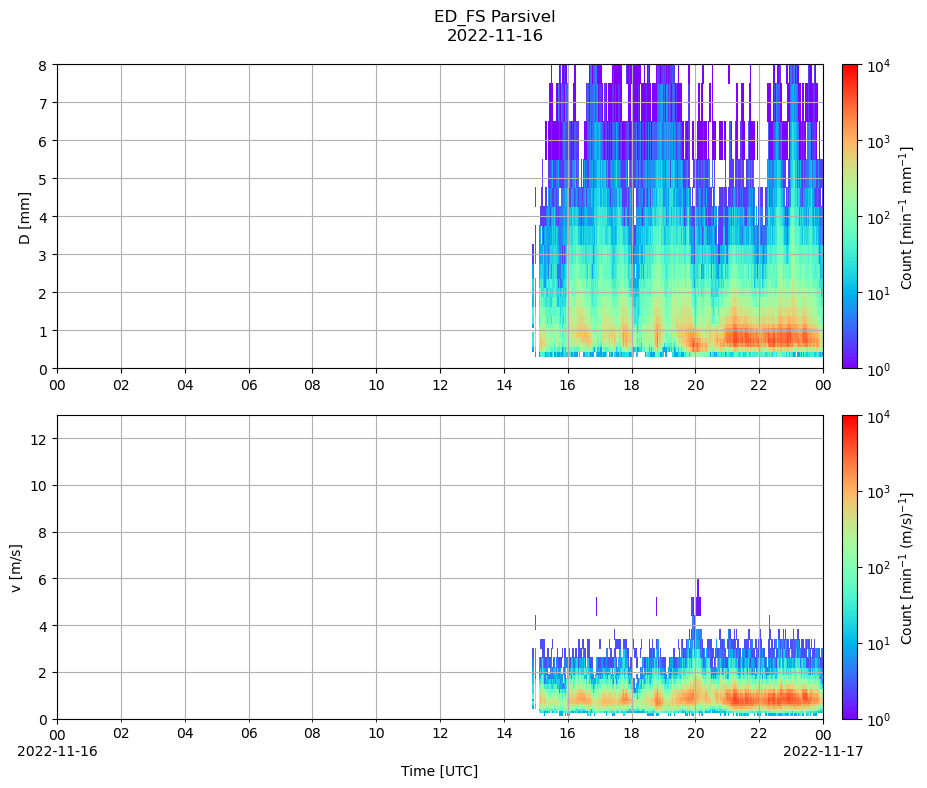Image resolution: width=927 pixels, height=788 pixels.
Task: Click y-axis tick "3" on the D plot
Action: click(43, 255)
